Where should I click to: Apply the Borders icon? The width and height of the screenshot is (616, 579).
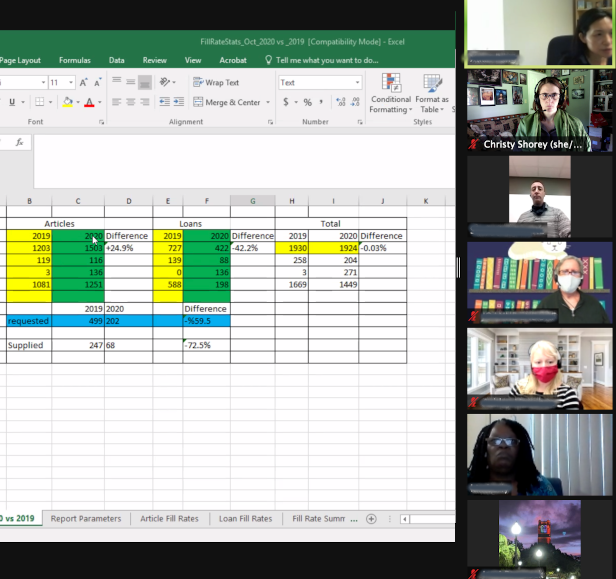click(39, 102)
